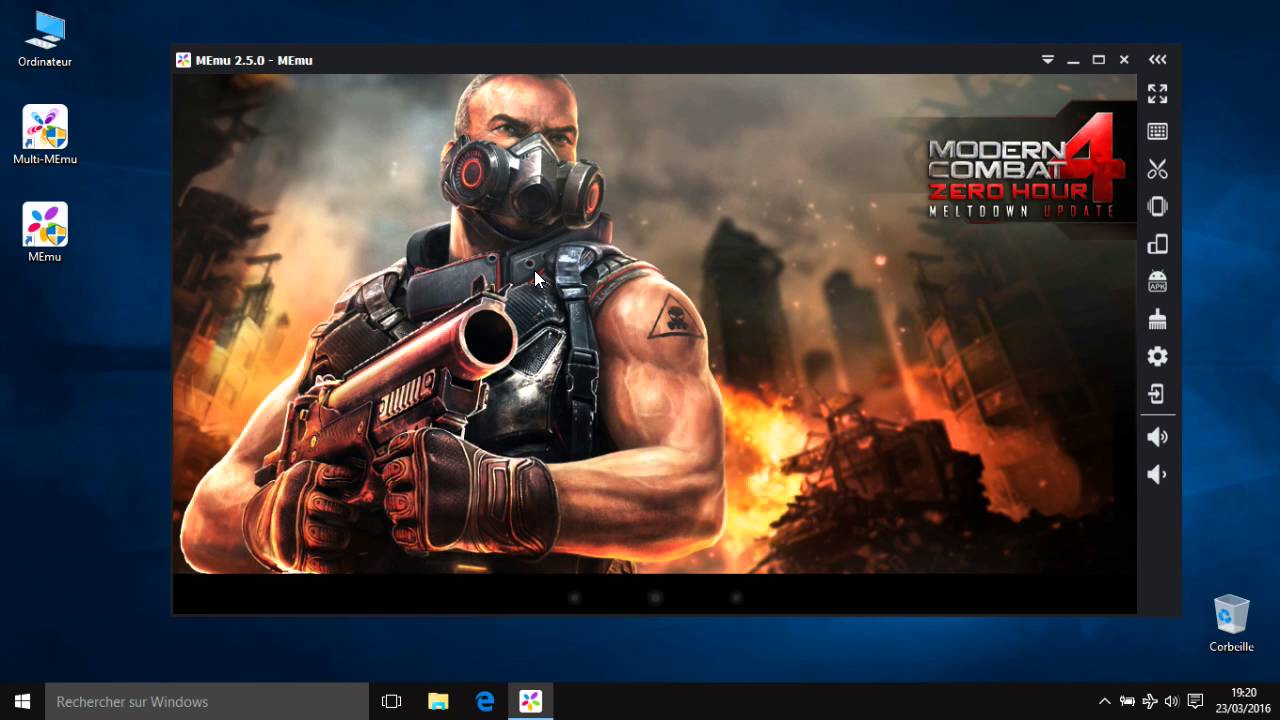Run the memory cleaner broom icon

1157,319
